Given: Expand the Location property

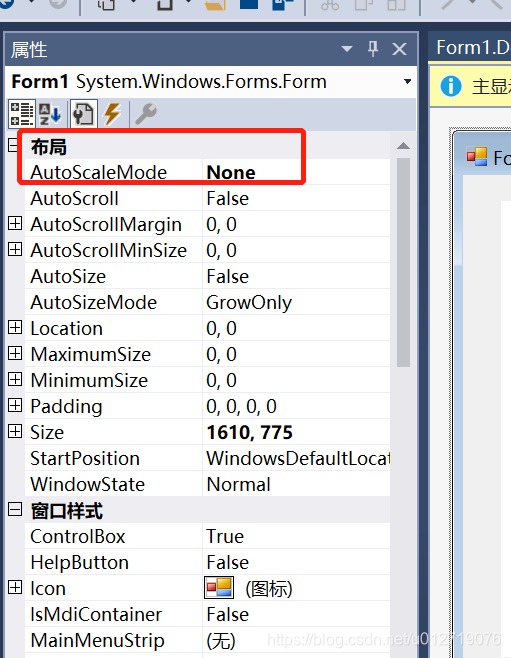Looking at the screenshot, I should pos(15,328).
